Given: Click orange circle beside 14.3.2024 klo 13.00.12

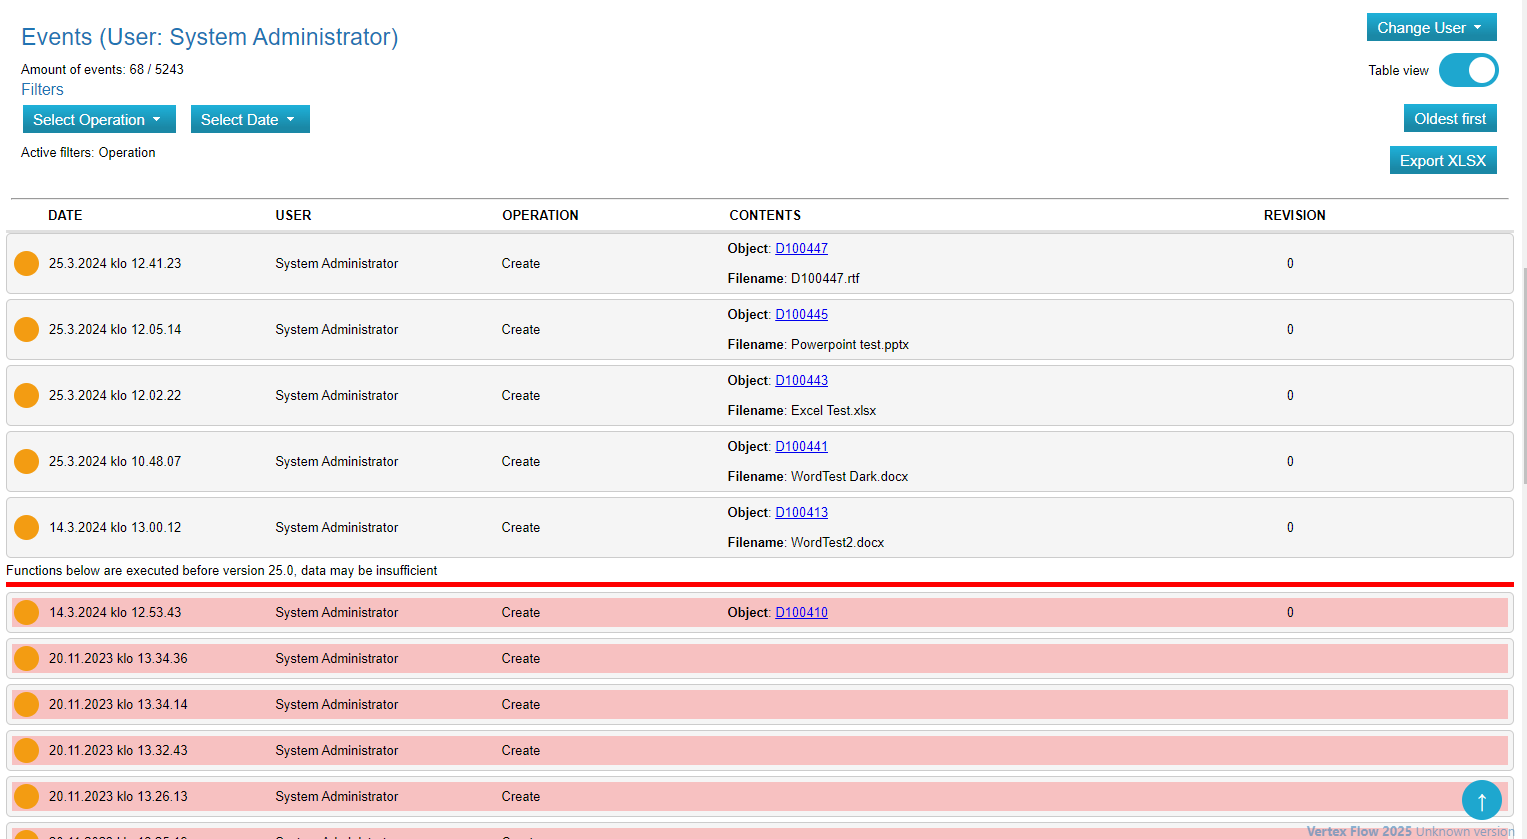Looking at the screenshot, I should [x=27, y=527].
